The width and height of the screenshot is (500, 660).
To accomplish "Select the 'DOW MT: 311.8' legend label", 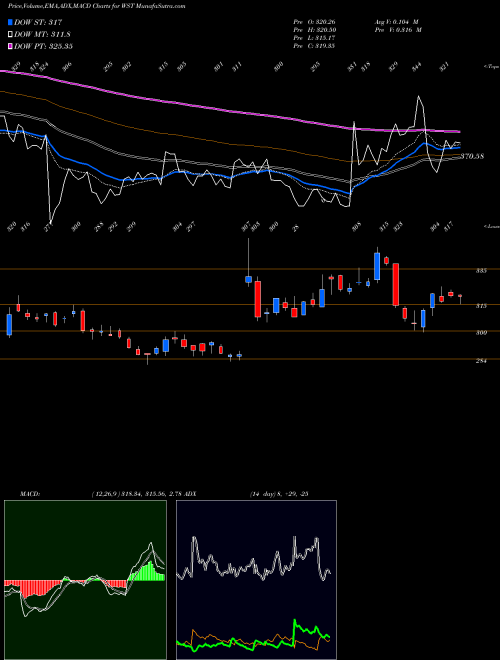I will [42, 35].
